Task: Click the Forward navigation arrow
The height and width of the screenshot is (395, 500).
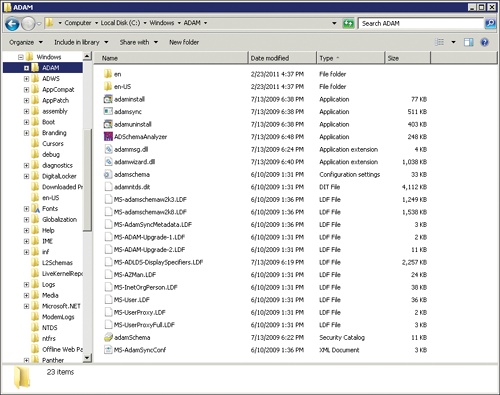Action: [29, 24]
